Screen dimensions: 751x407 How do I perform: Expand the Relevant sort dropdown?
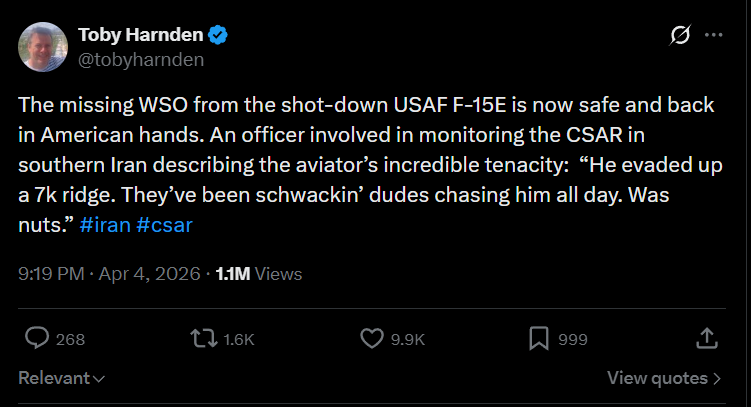click(x=61, y=378)
